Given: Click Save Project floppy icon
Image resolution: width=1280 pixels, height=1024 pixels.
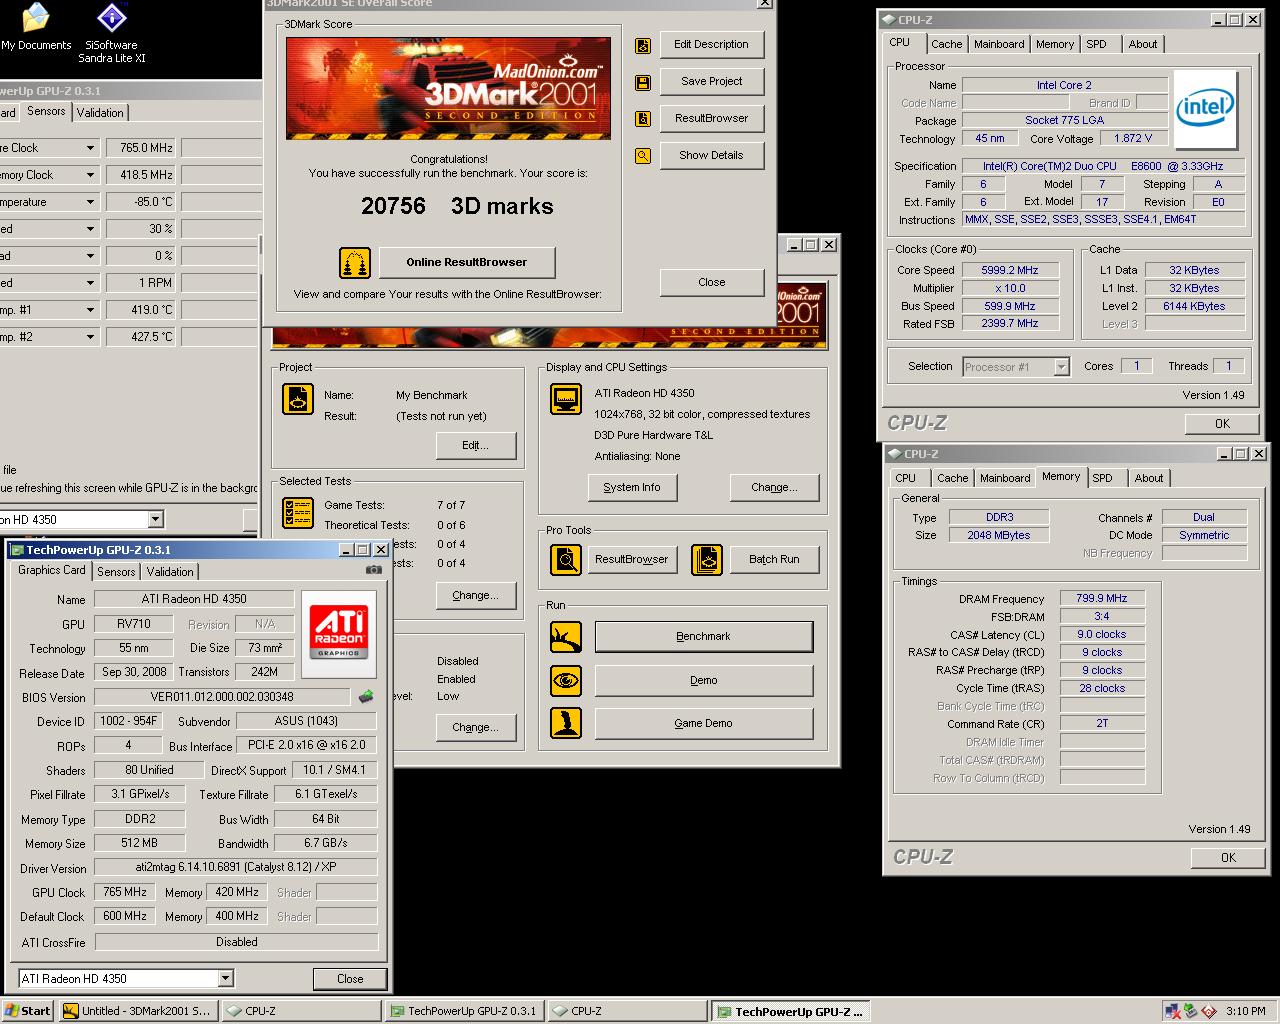Looking at the screenshot, I should (643, 82).
